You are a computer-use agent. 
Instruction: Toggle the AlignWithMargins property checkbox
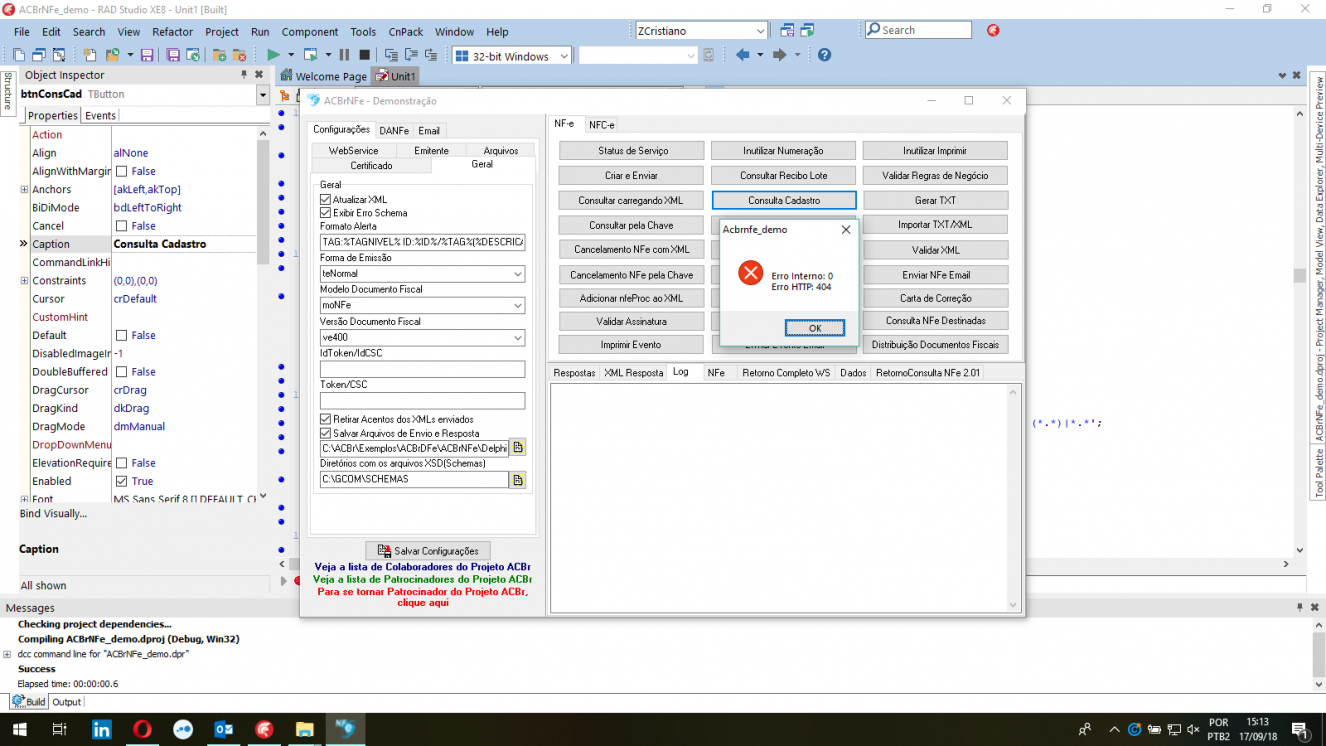point(121,171)
